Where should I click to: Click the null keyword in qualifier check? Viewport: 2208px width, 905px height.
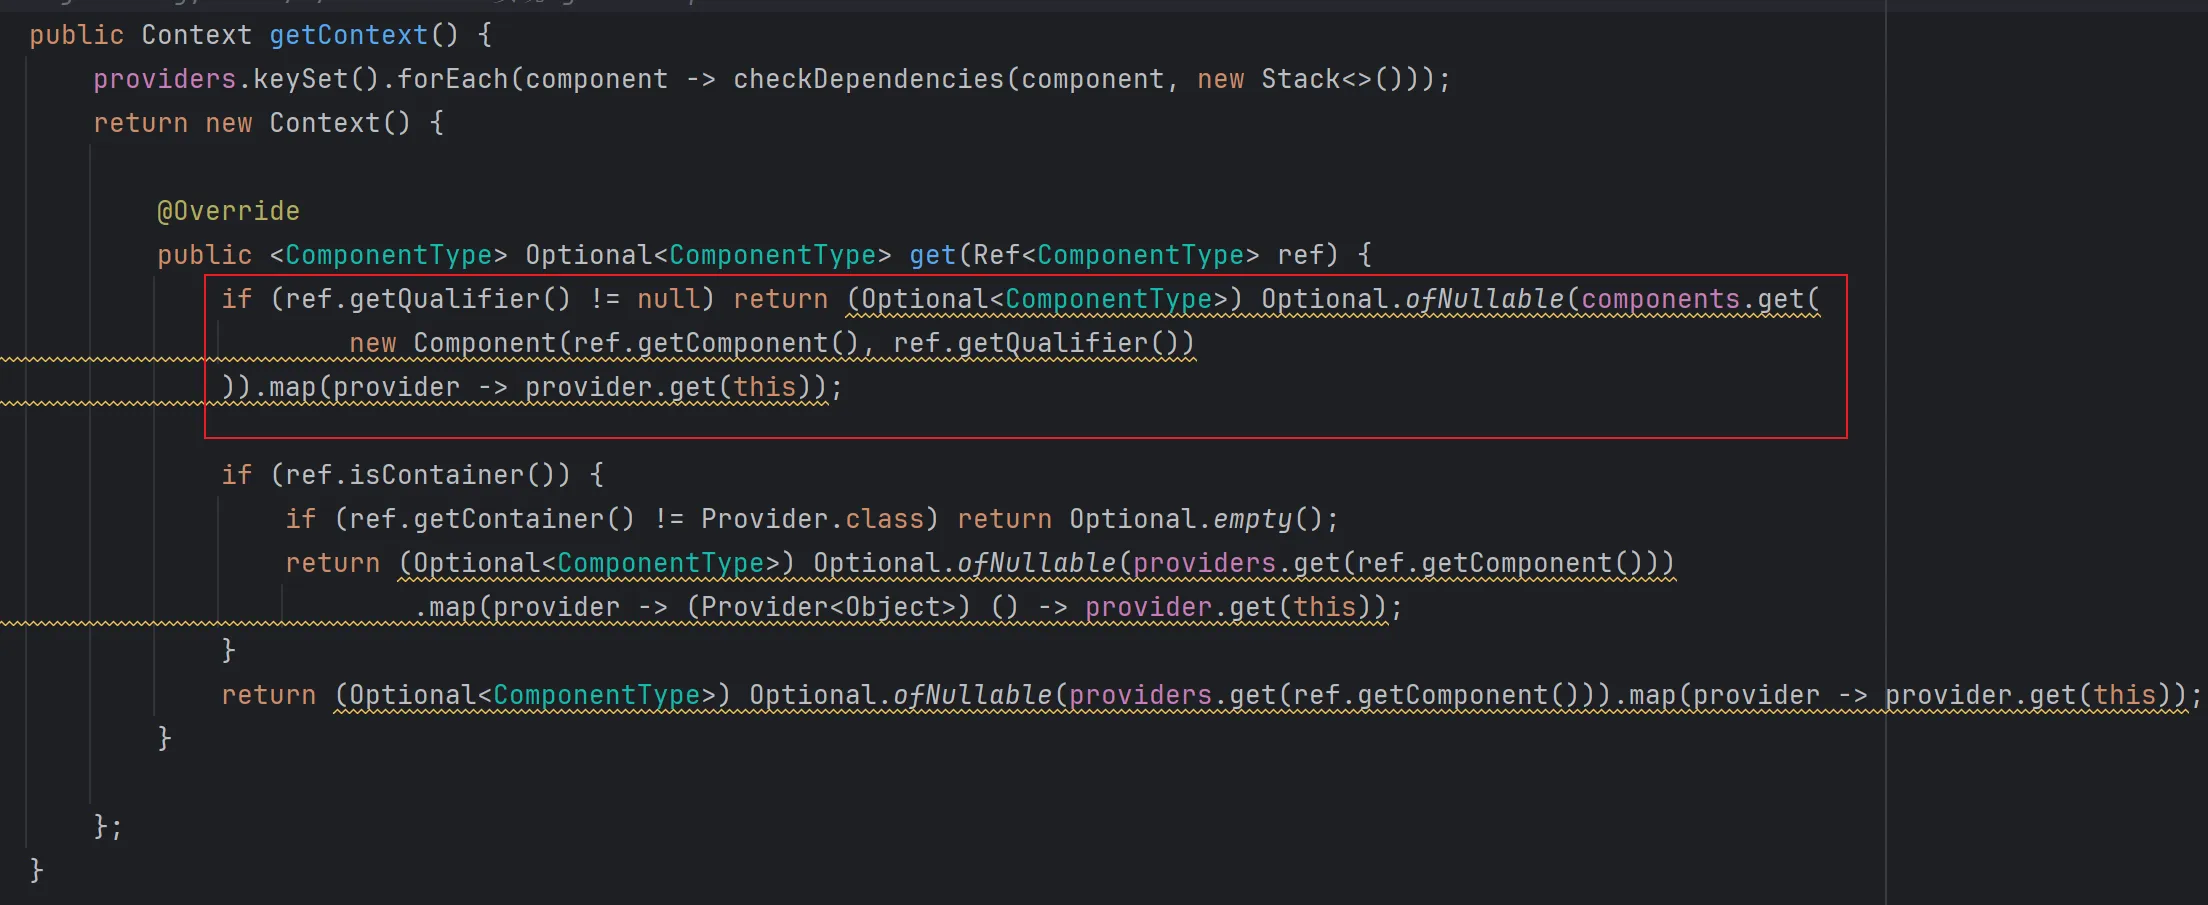click(668, 299)
